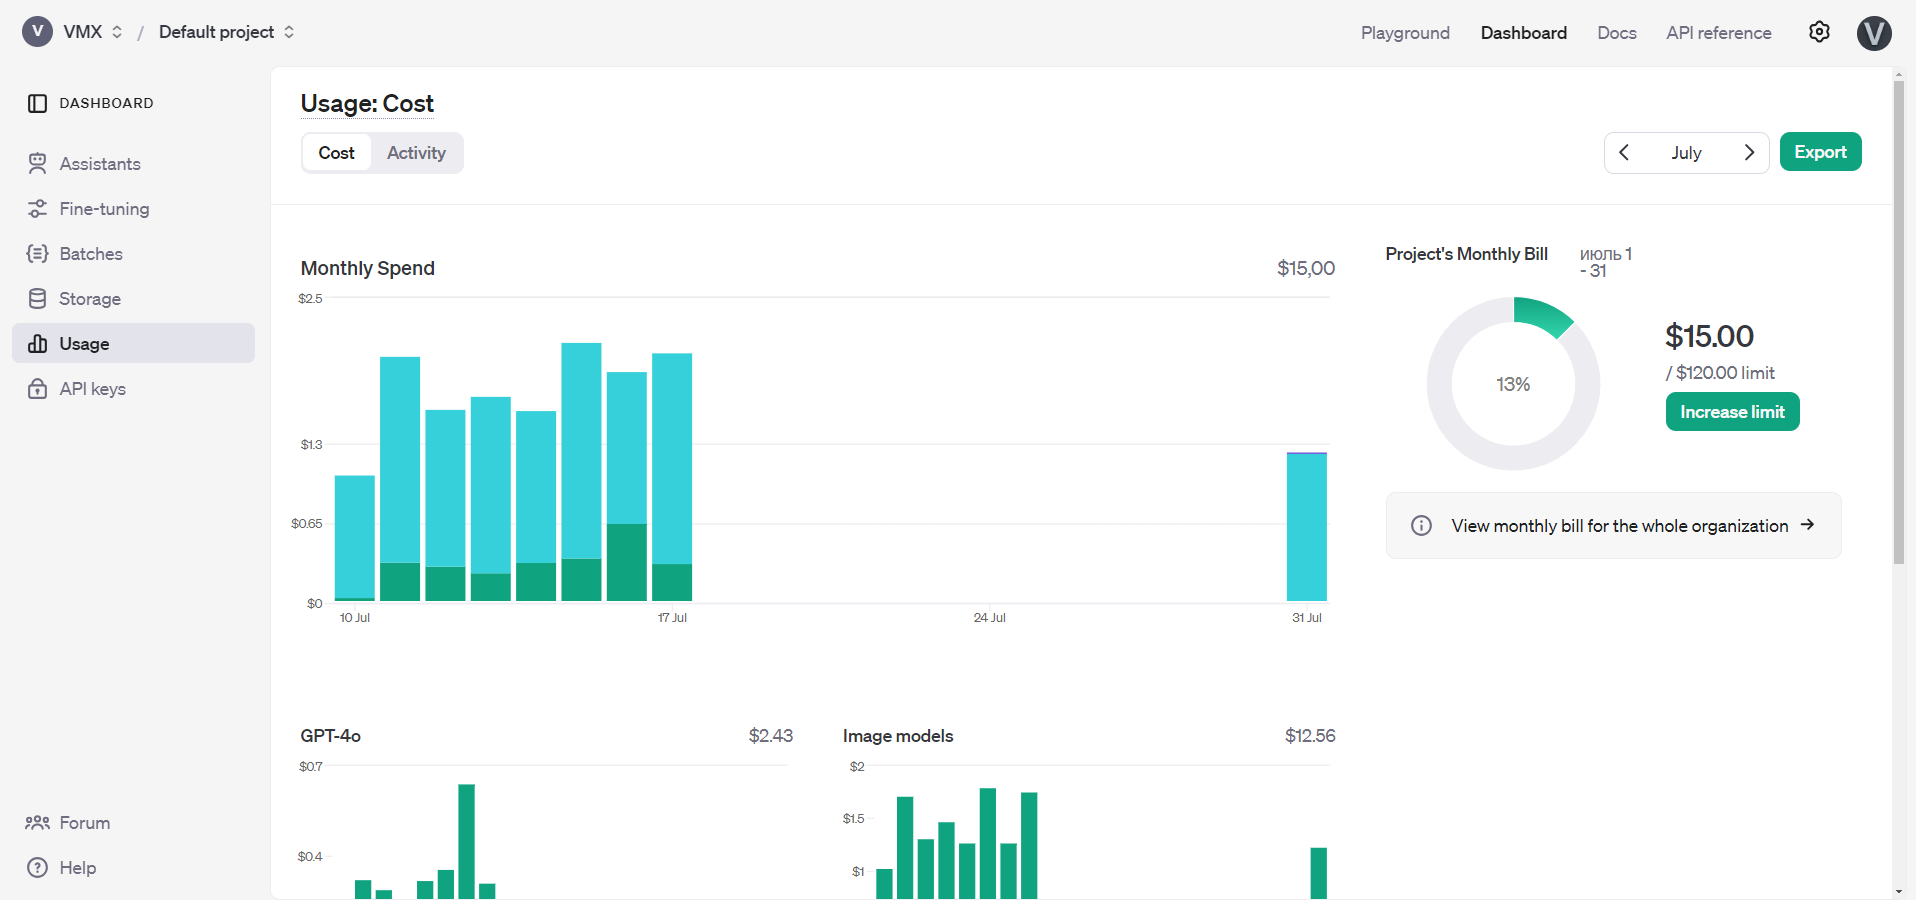Go to Fine-tuning in sidebar
The image size is (1916, 900).
[104, 209]
